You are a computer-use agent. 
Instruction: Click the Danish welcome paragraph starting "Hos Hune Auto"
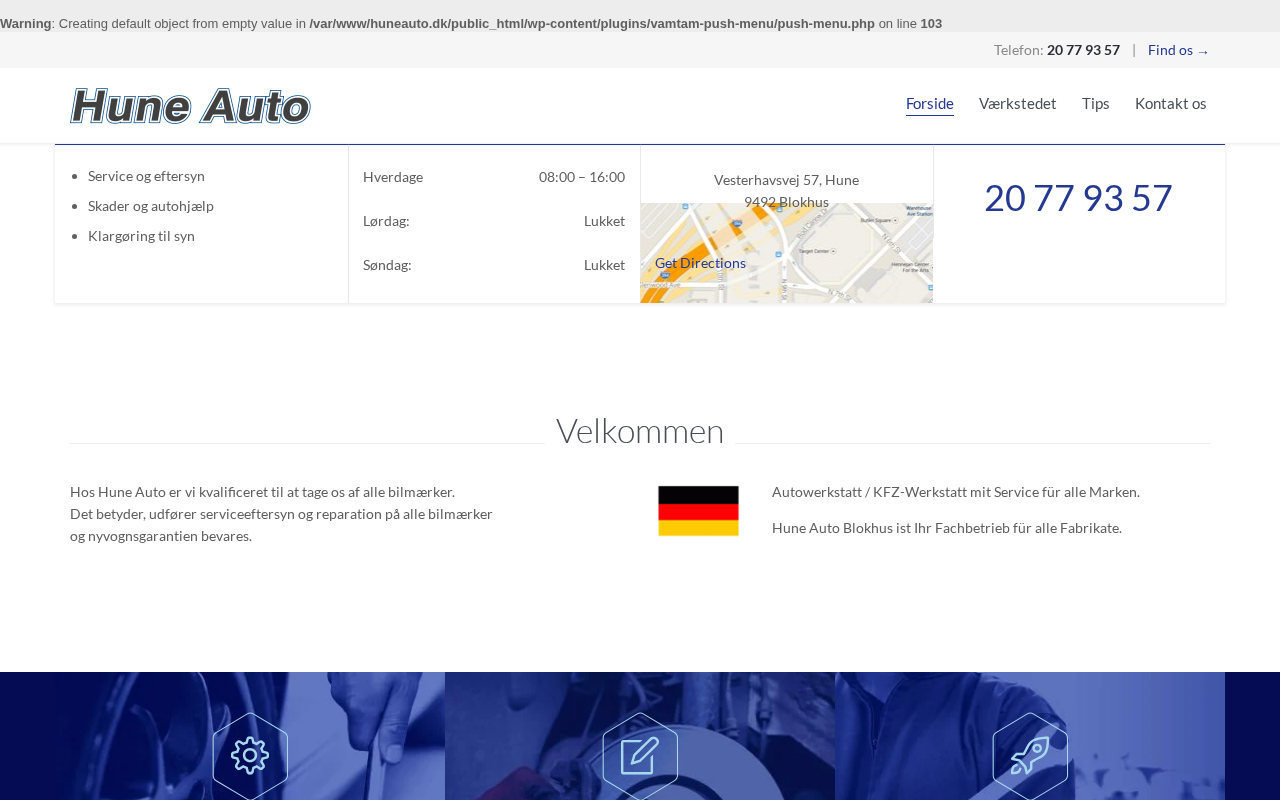(x=282, y=514)
